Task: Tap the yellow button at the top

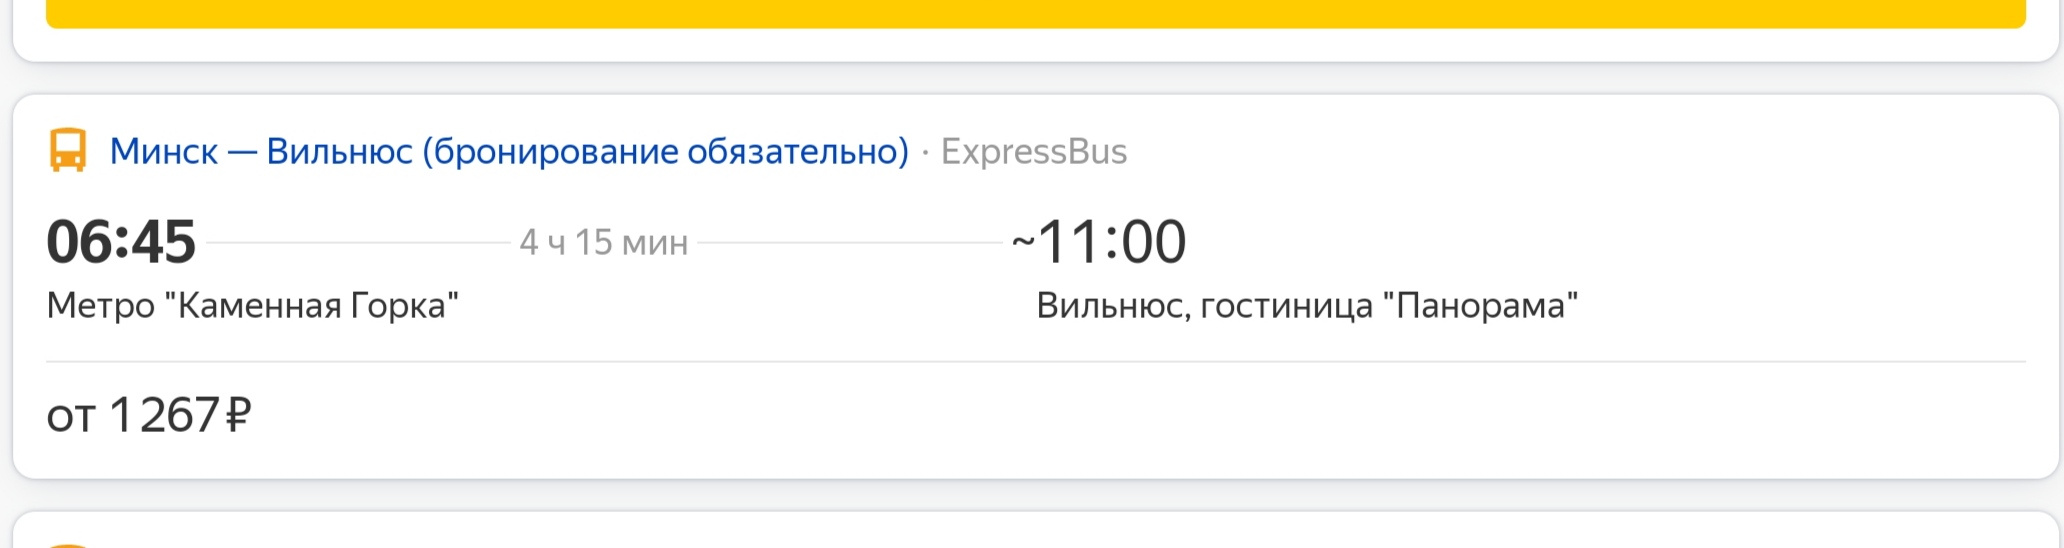Action: point(1035,13)
